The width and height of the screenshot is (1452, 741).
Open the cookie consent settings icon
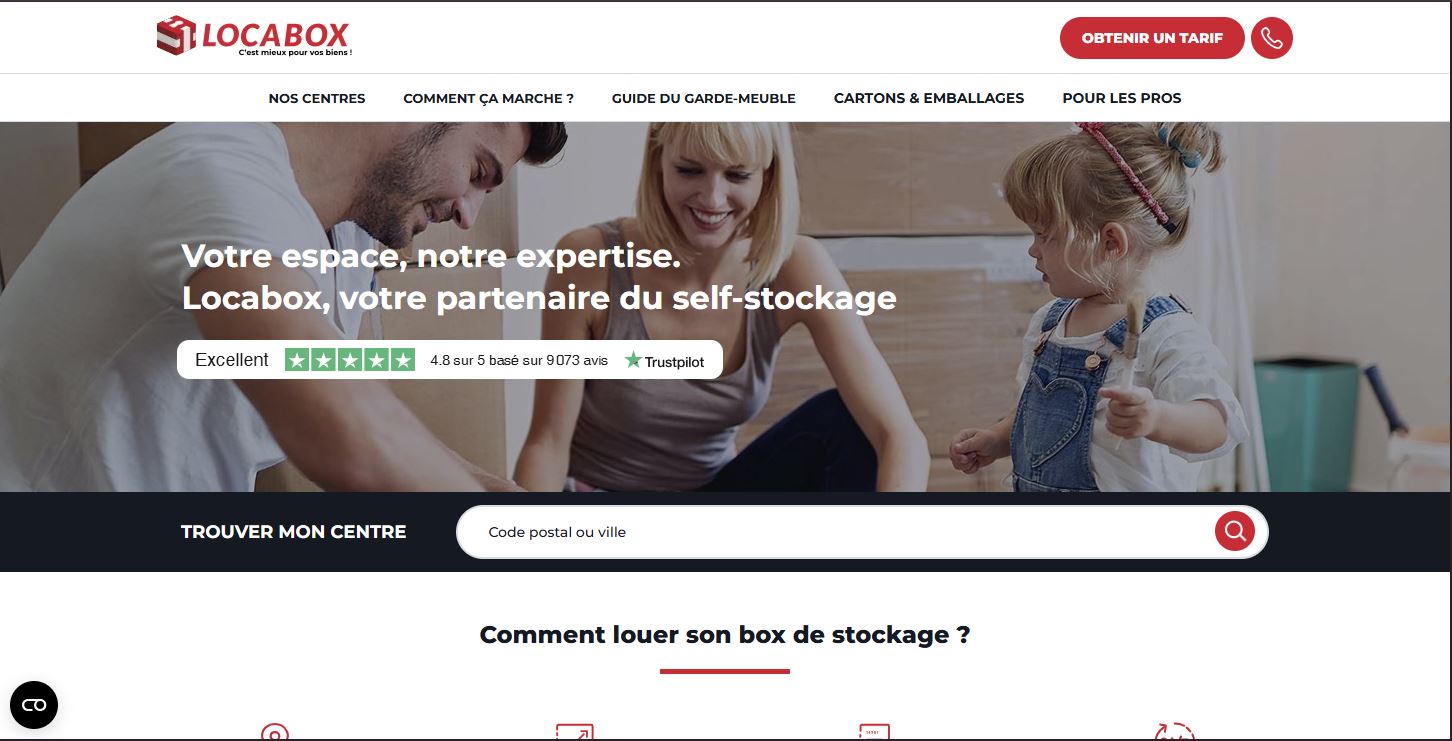34,705
